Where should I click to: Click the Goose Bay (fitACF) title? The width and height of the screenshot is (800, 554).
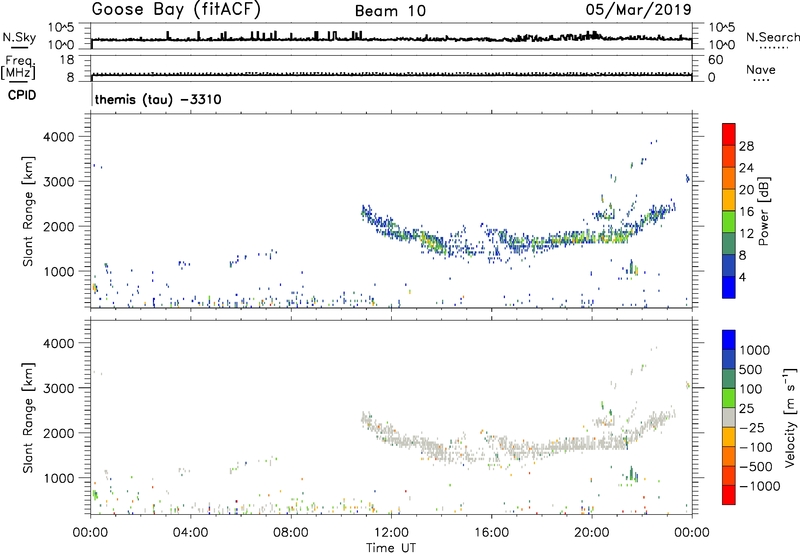click(176, 10)
